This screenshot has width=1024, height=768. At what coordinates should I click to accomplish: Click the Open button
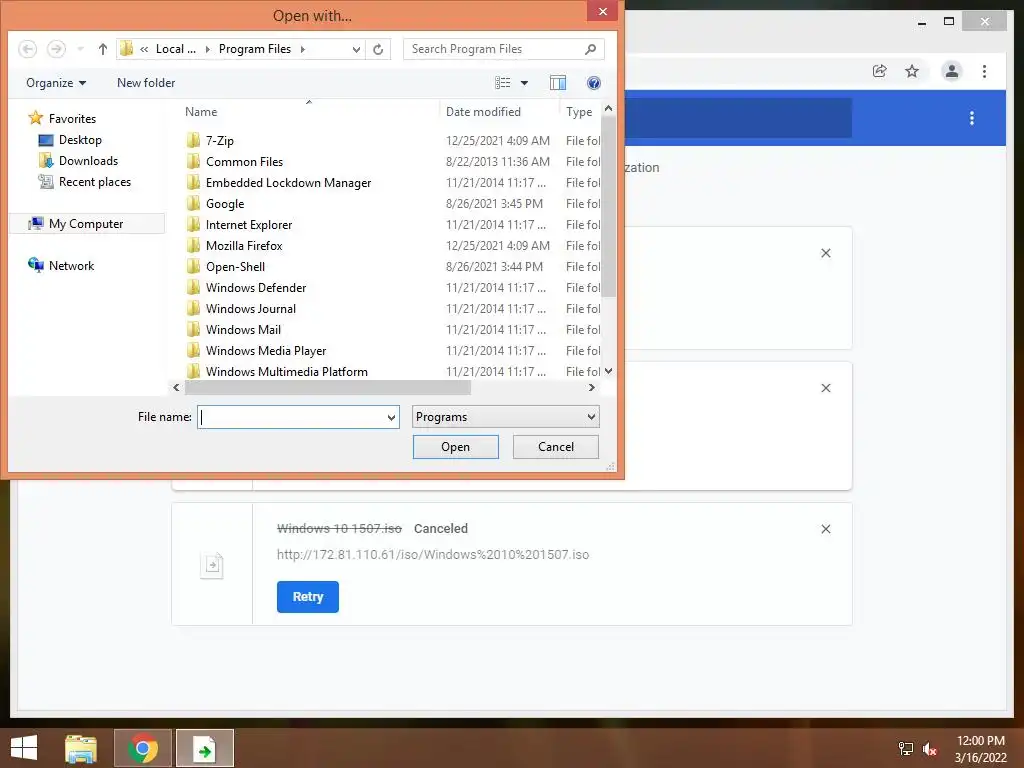tap(455, 447)
